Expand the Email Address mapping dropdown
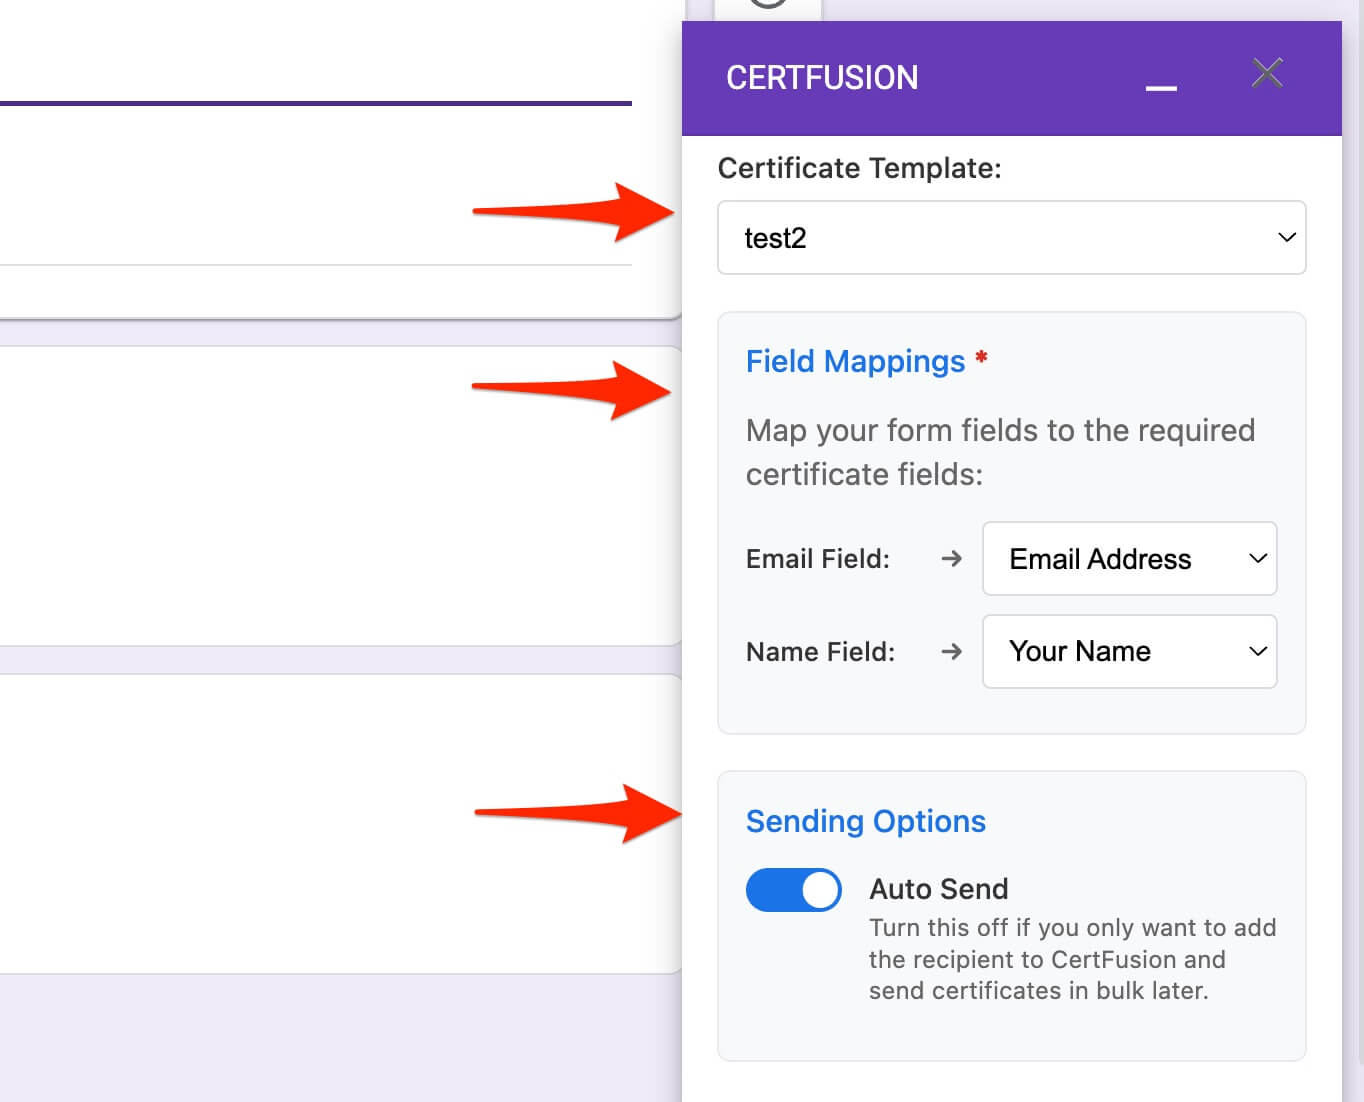This screenshot has height=1102, width=1364. (x=1129, y=559)
